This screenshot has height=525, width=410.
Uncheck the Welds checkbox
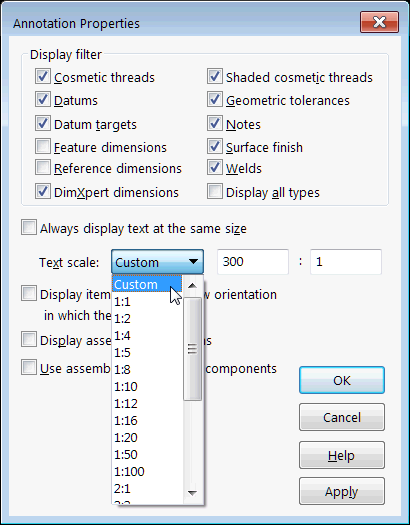[215, 168]
